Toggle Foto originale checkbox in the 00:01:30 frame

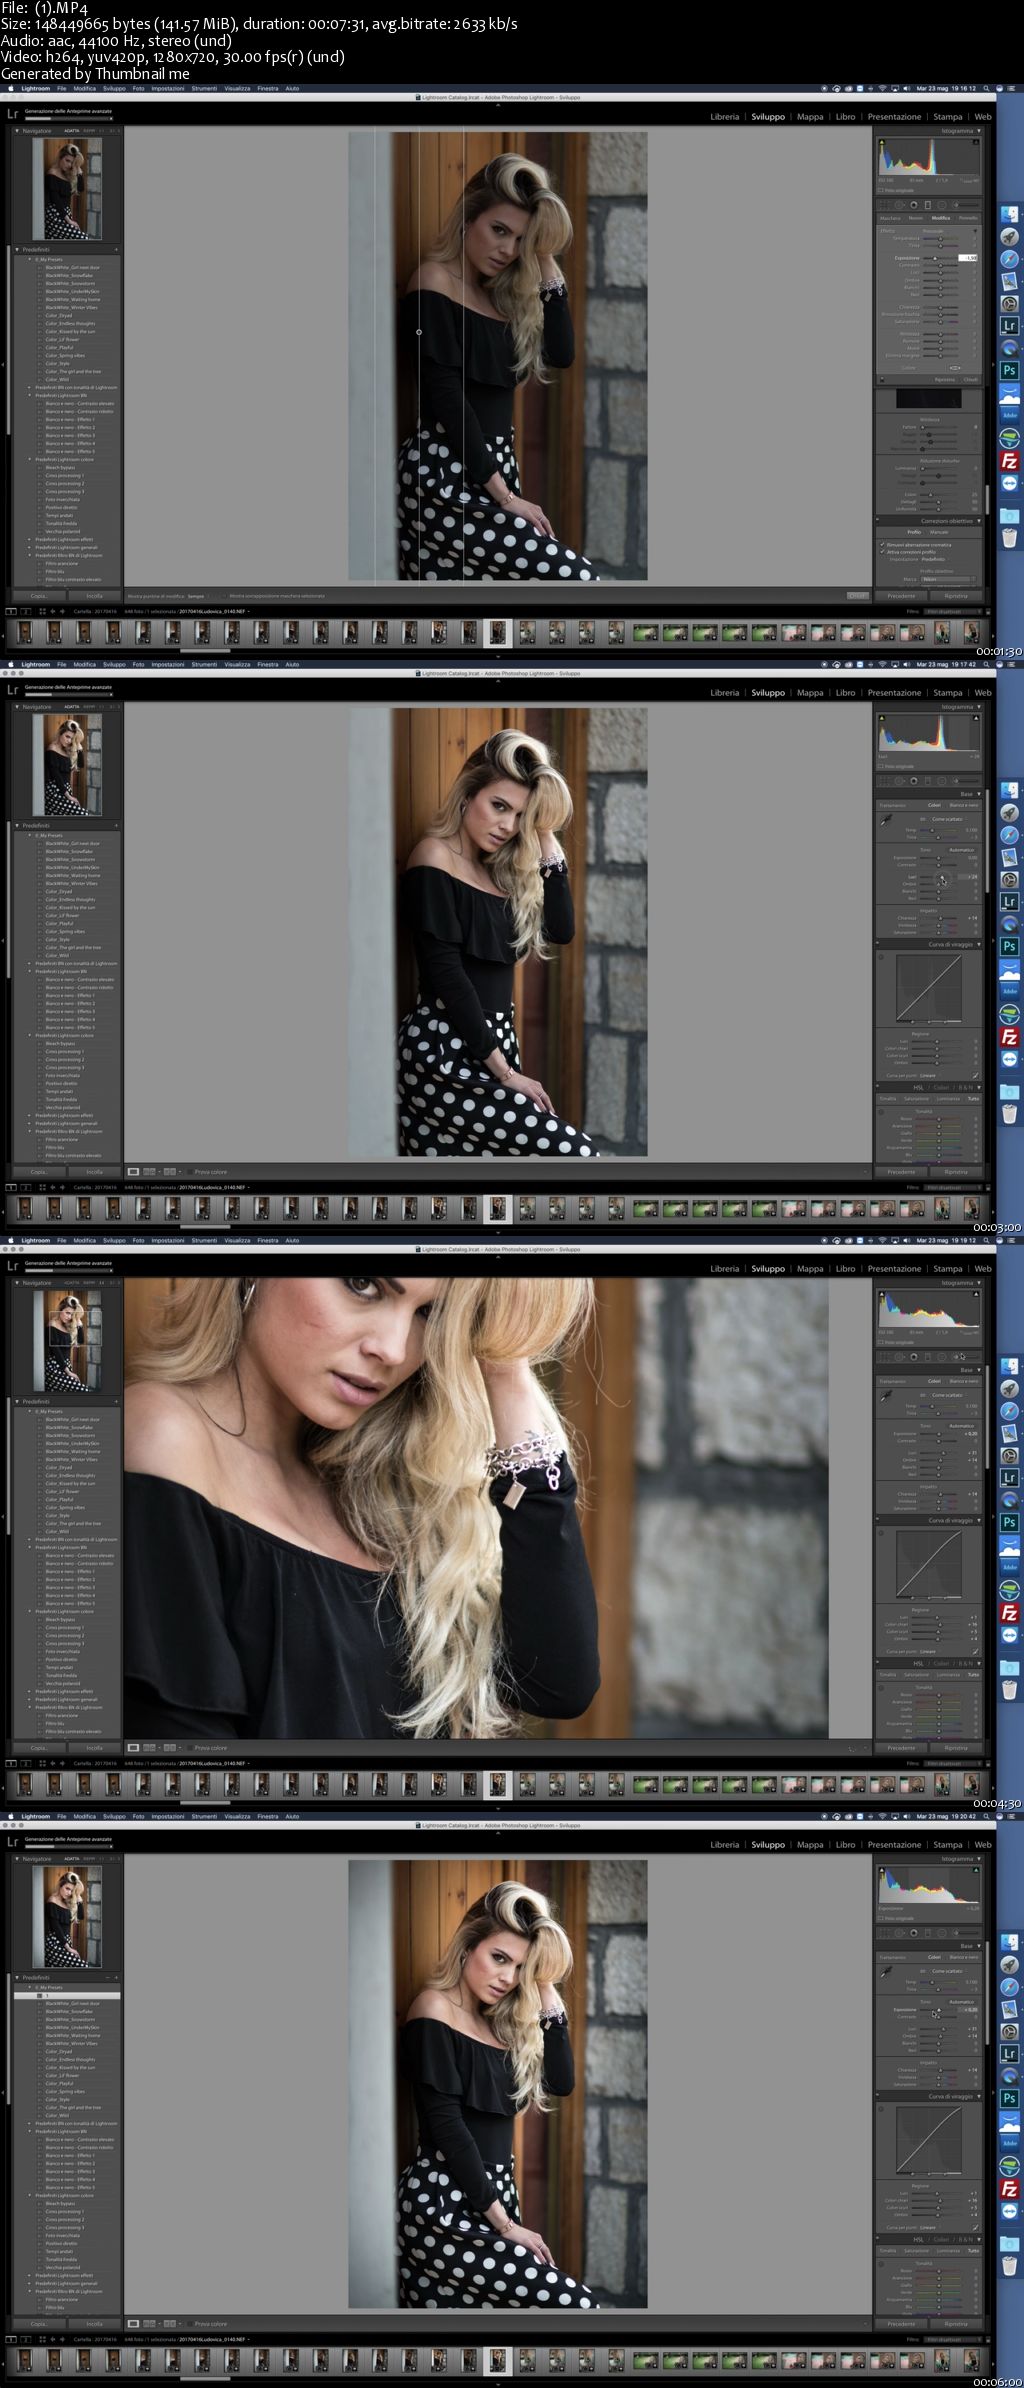pyautogui.click(x=879, y=190)
